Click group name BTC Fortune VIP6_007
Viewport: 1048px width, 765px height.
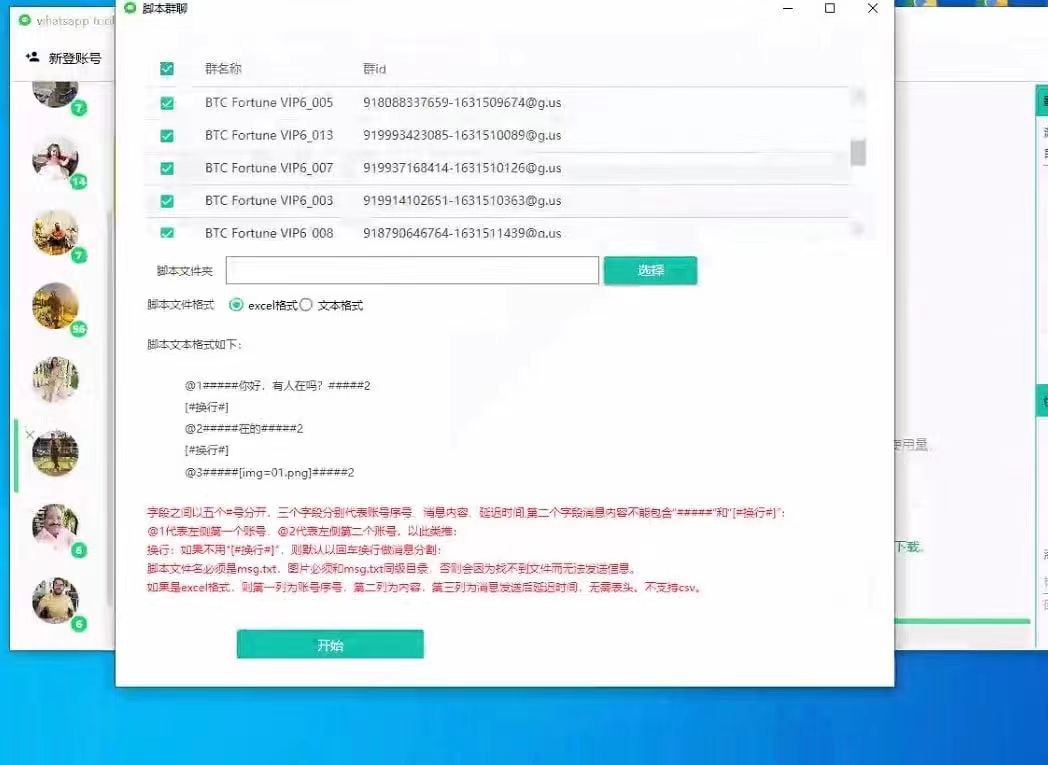coord(269,168)
